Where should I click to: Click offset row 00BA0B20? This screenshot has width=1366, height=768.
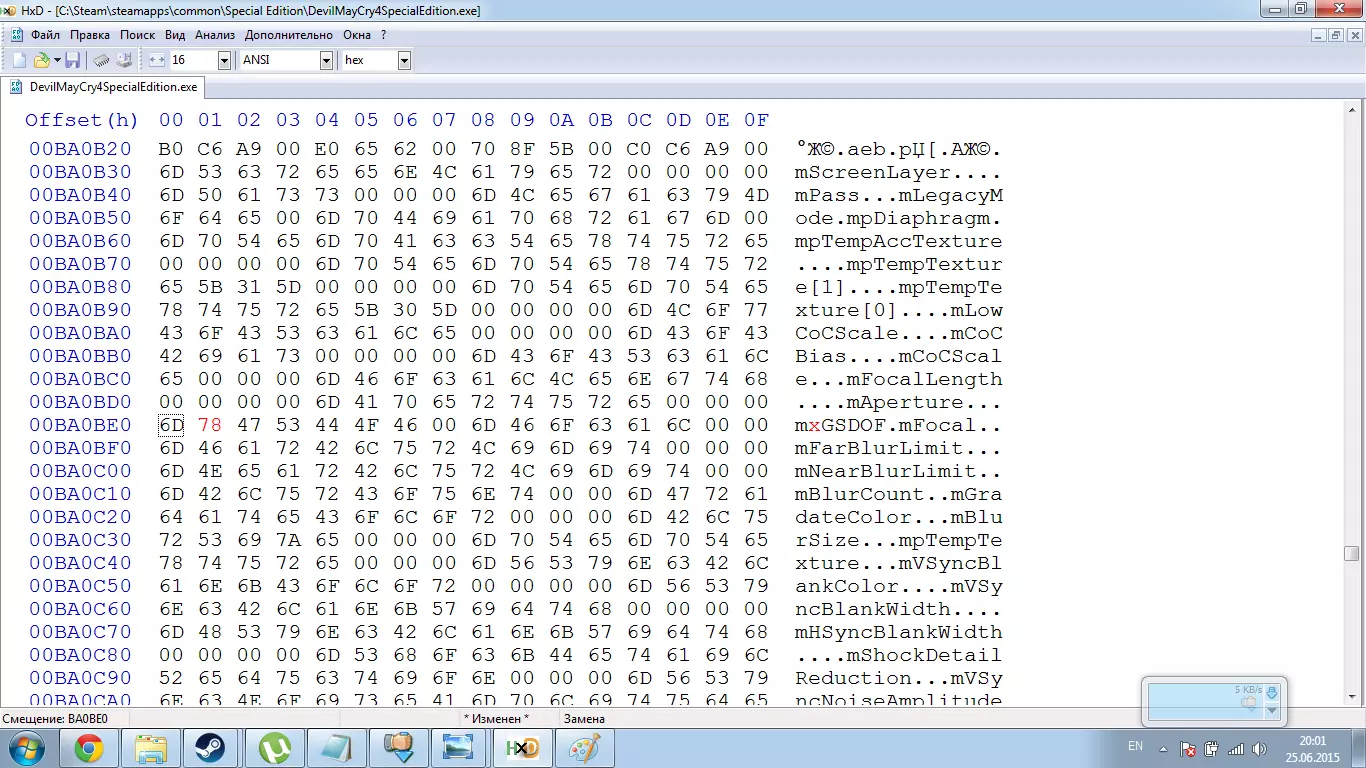80,150
